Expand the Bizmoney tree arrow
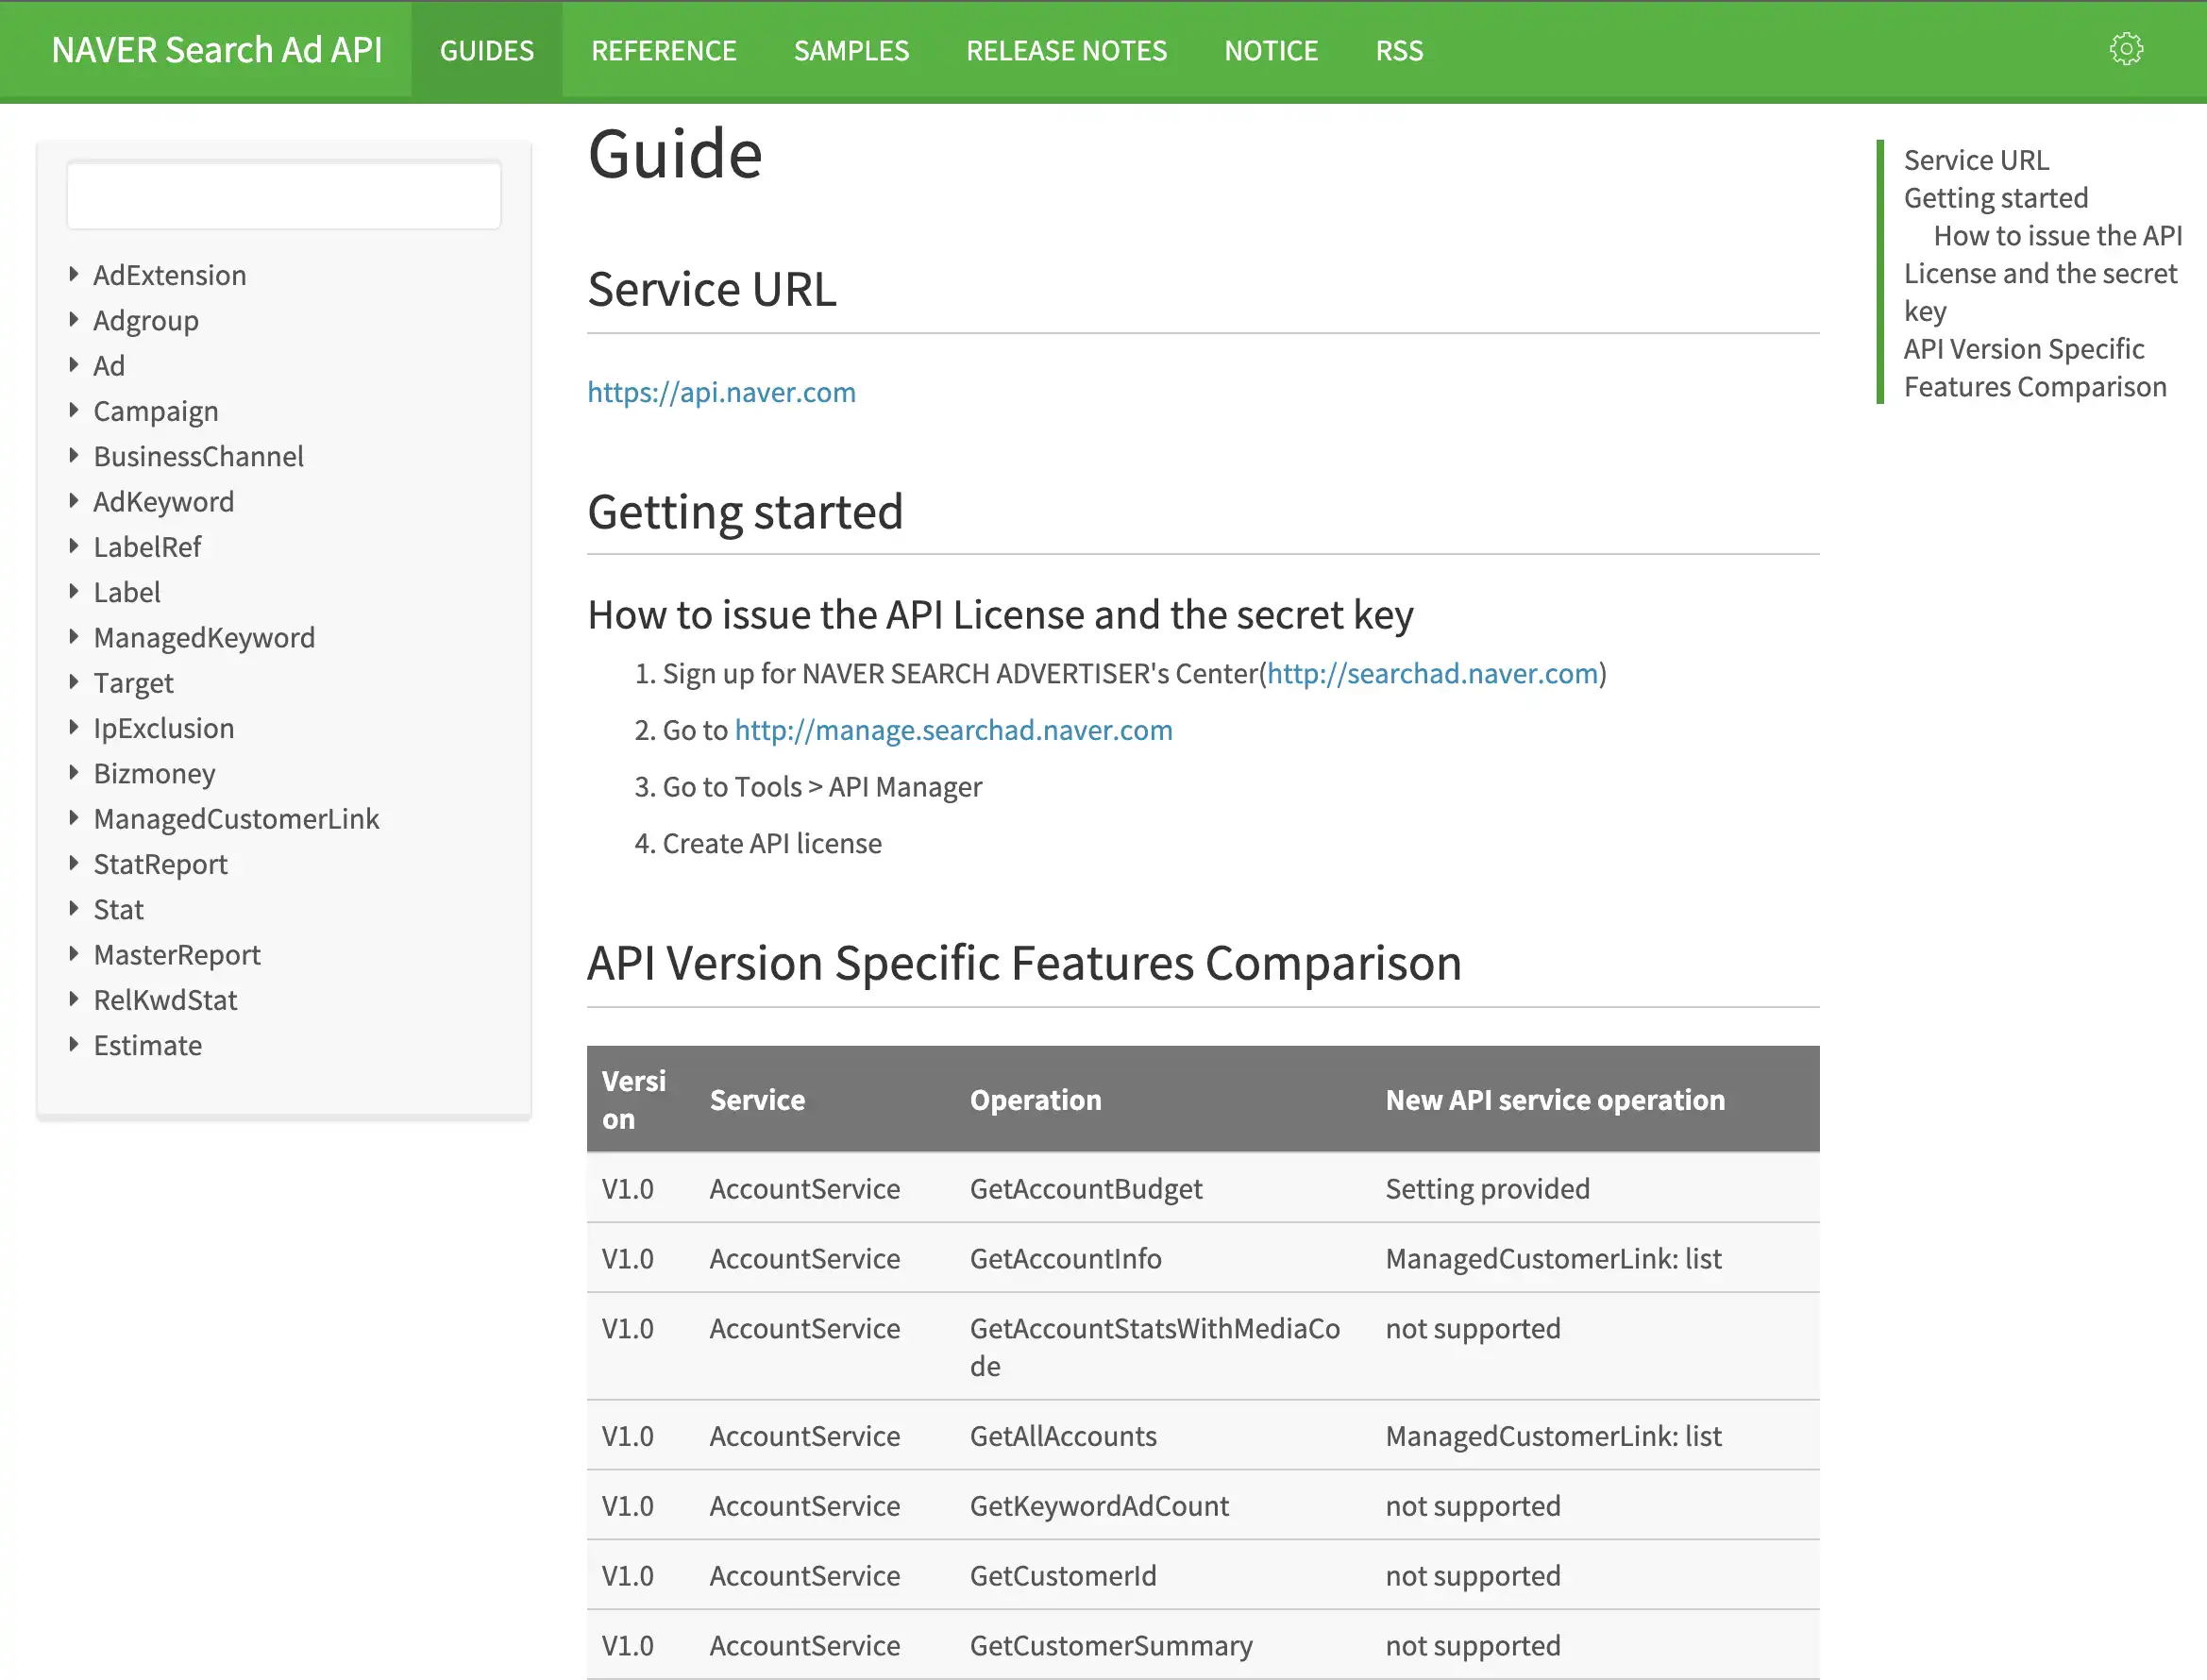Viewport: 2207px width, 1680px height. tap(74, 772)
